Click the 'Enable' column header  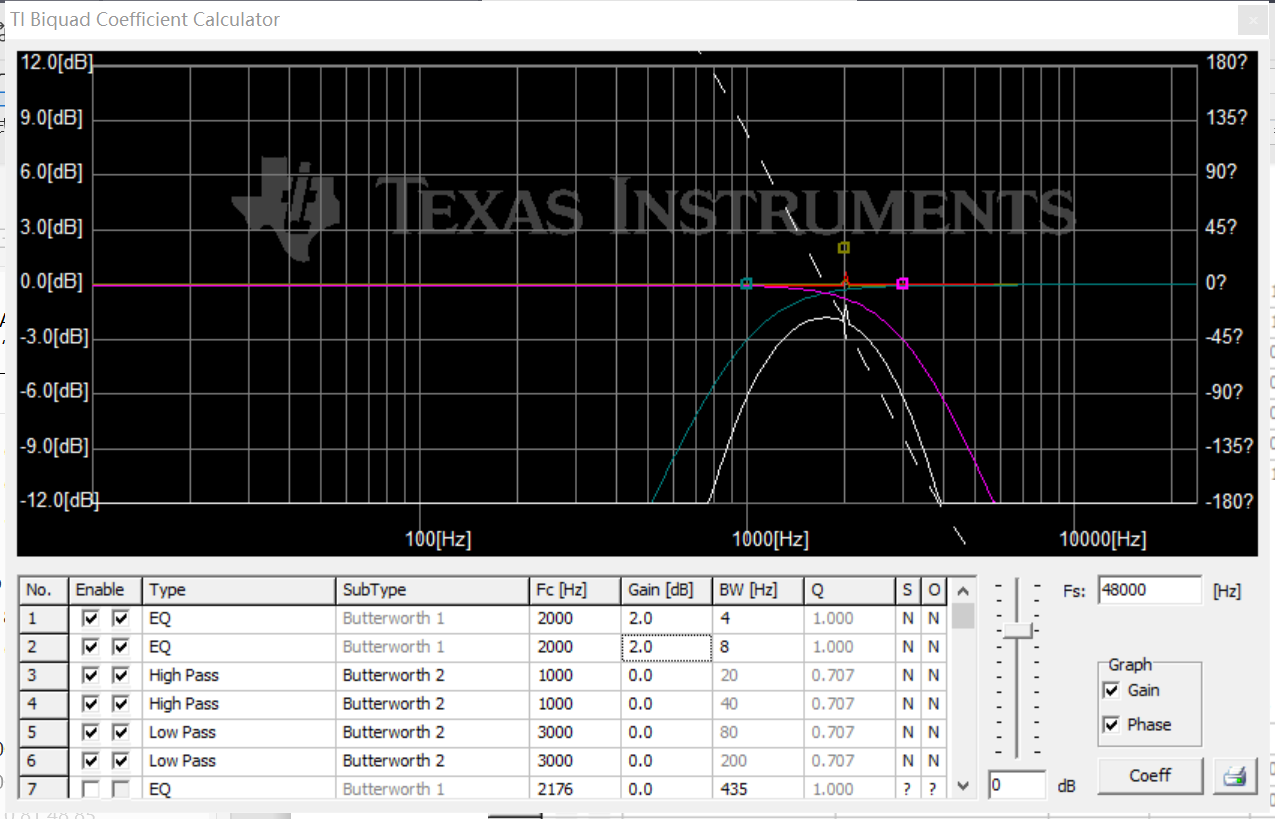(x=105, y=590)
